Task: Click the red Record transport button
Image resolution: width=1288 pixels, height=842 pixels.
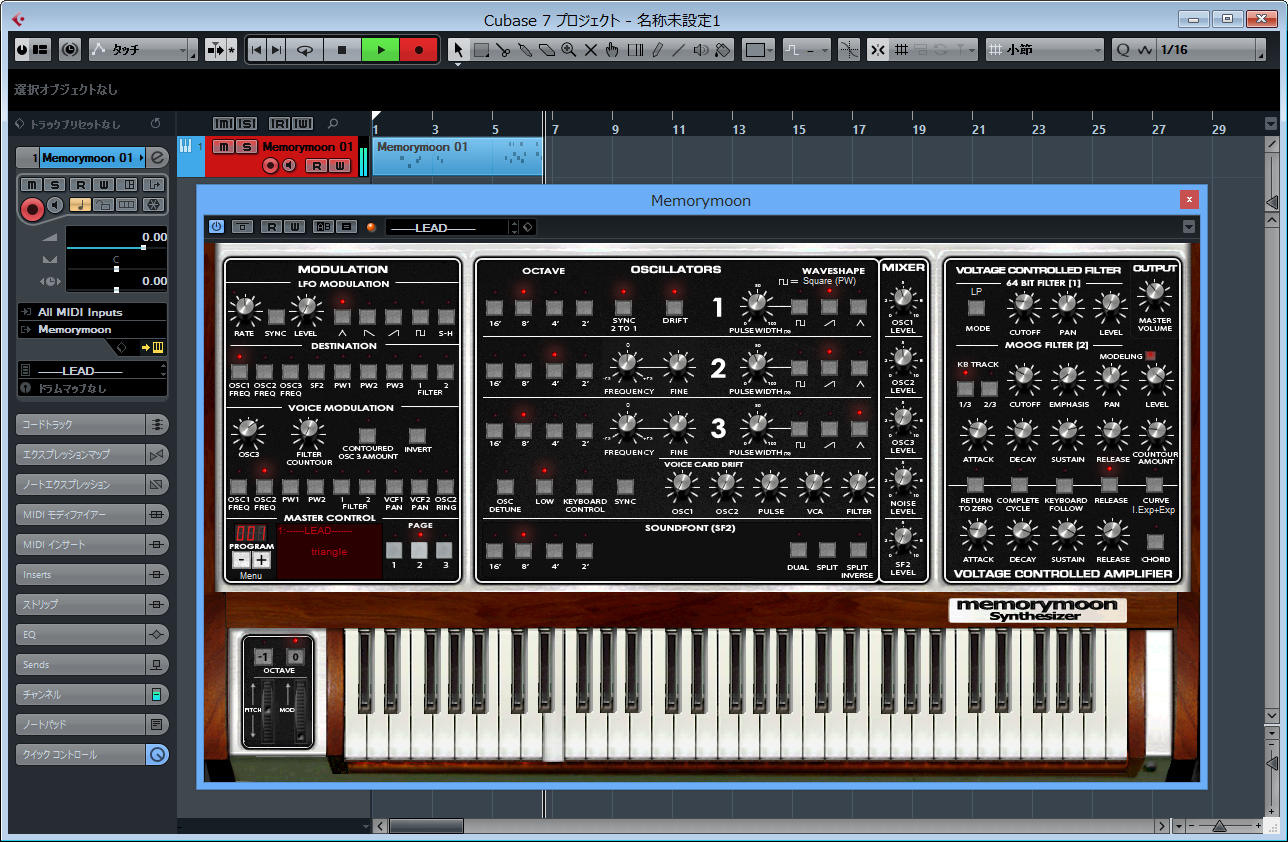Action: click(x=419, y=49)
